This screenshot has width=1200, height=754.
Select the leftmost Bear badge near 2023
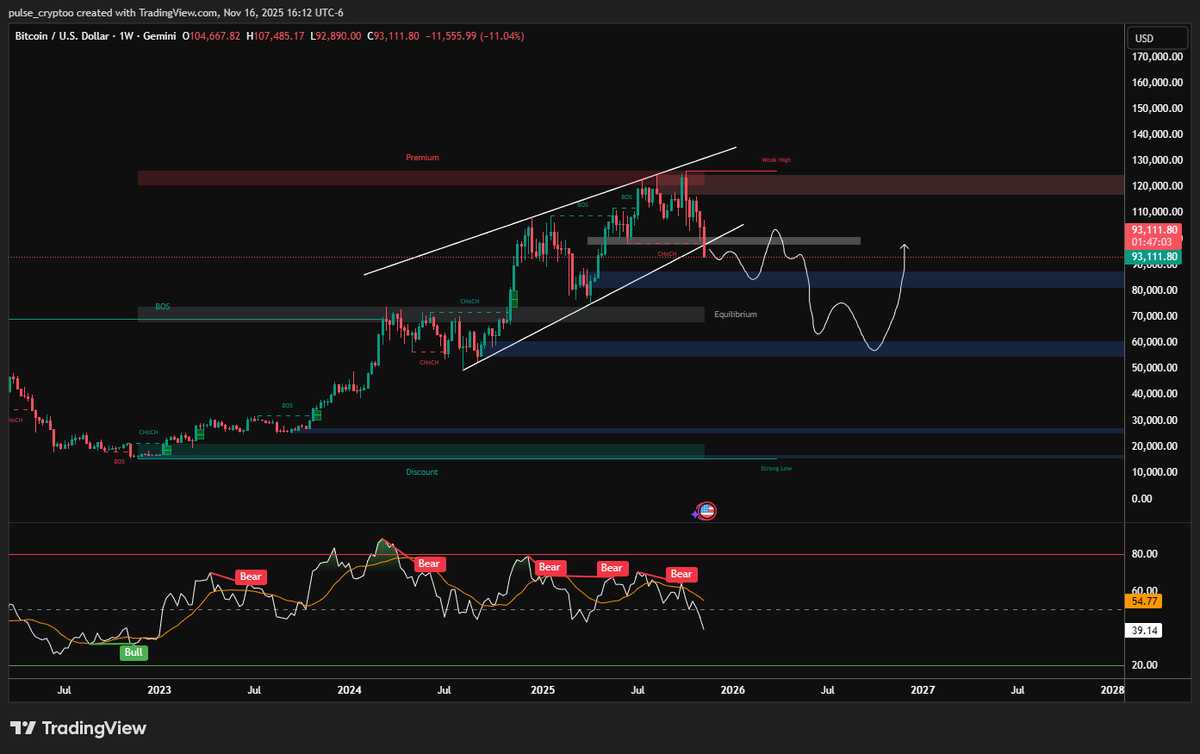(250, 576)
